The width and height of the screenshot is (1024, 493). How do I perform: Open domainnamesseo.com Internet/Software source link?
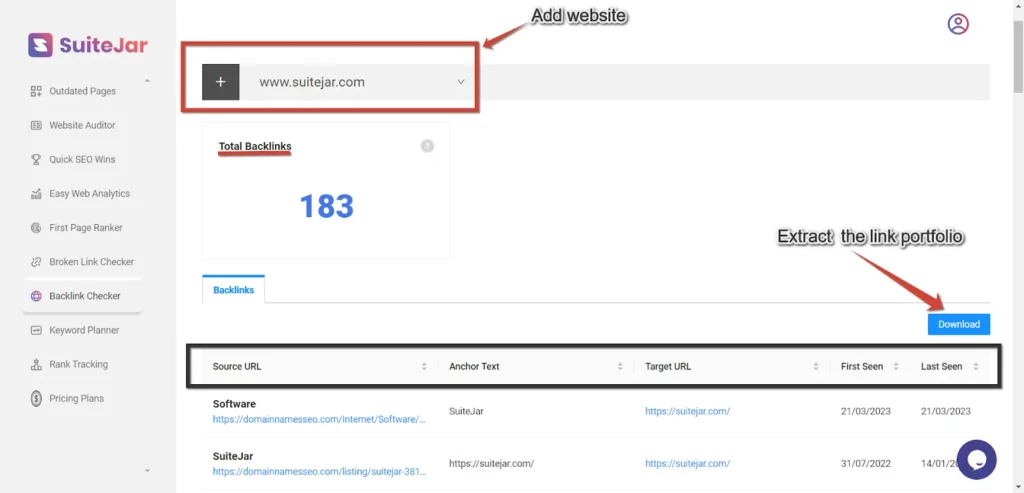click(x=319, y=419)
